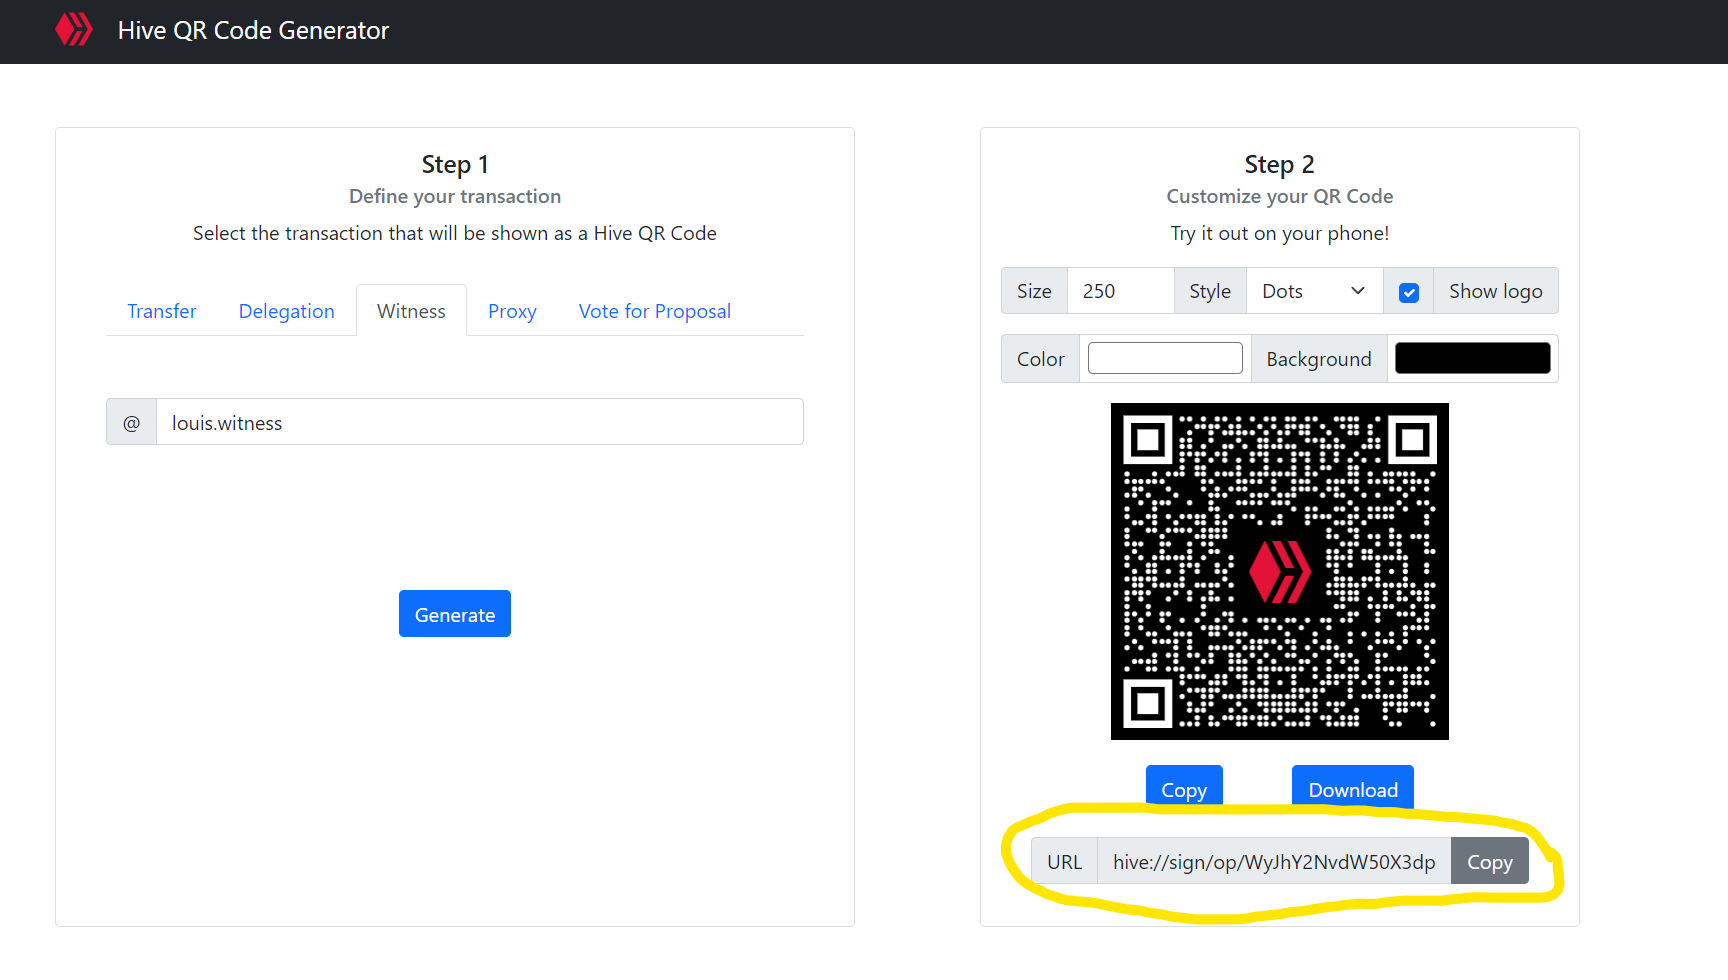Image resolution: width=1728 pixels, height=980 pixels.
Task: Click the generated QR code image
Action: [x=1280, y=571]
